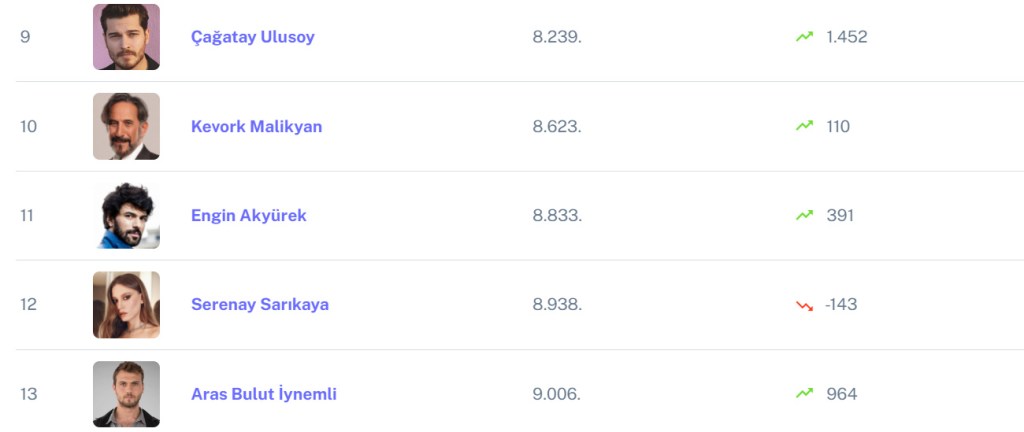
Task: Open Çağatay Ulusoy's profile photo
Action: 126,37
